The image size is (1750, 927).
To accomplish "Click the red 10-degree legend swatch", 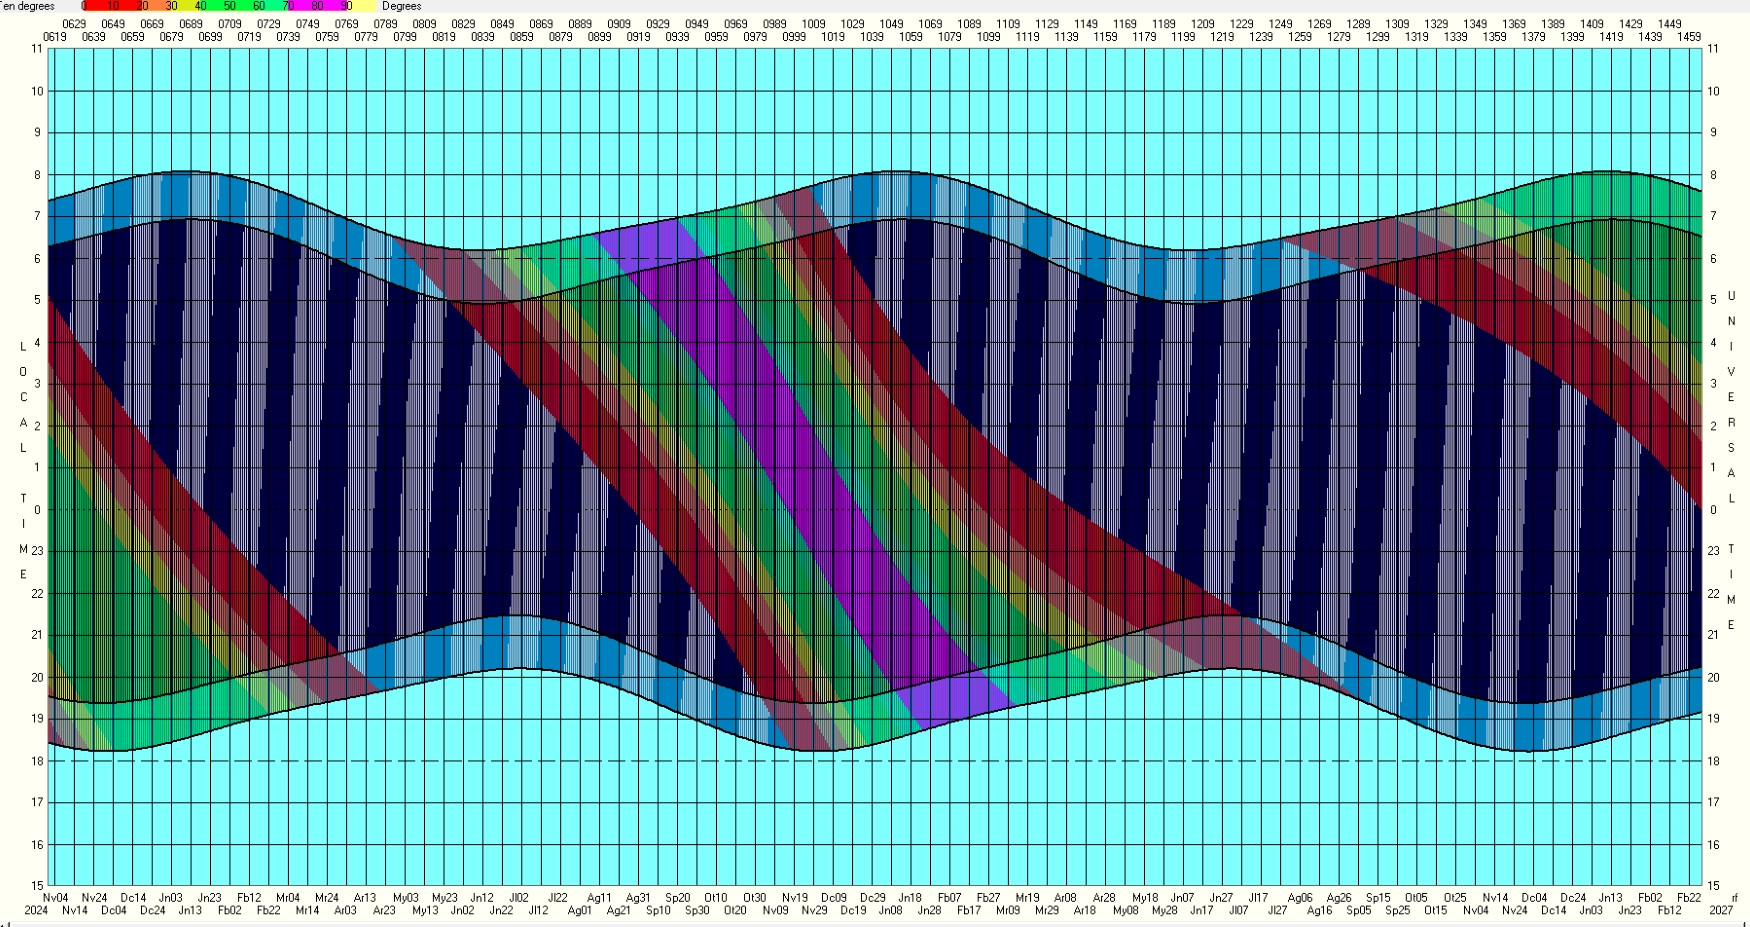I will pos(113,6).
